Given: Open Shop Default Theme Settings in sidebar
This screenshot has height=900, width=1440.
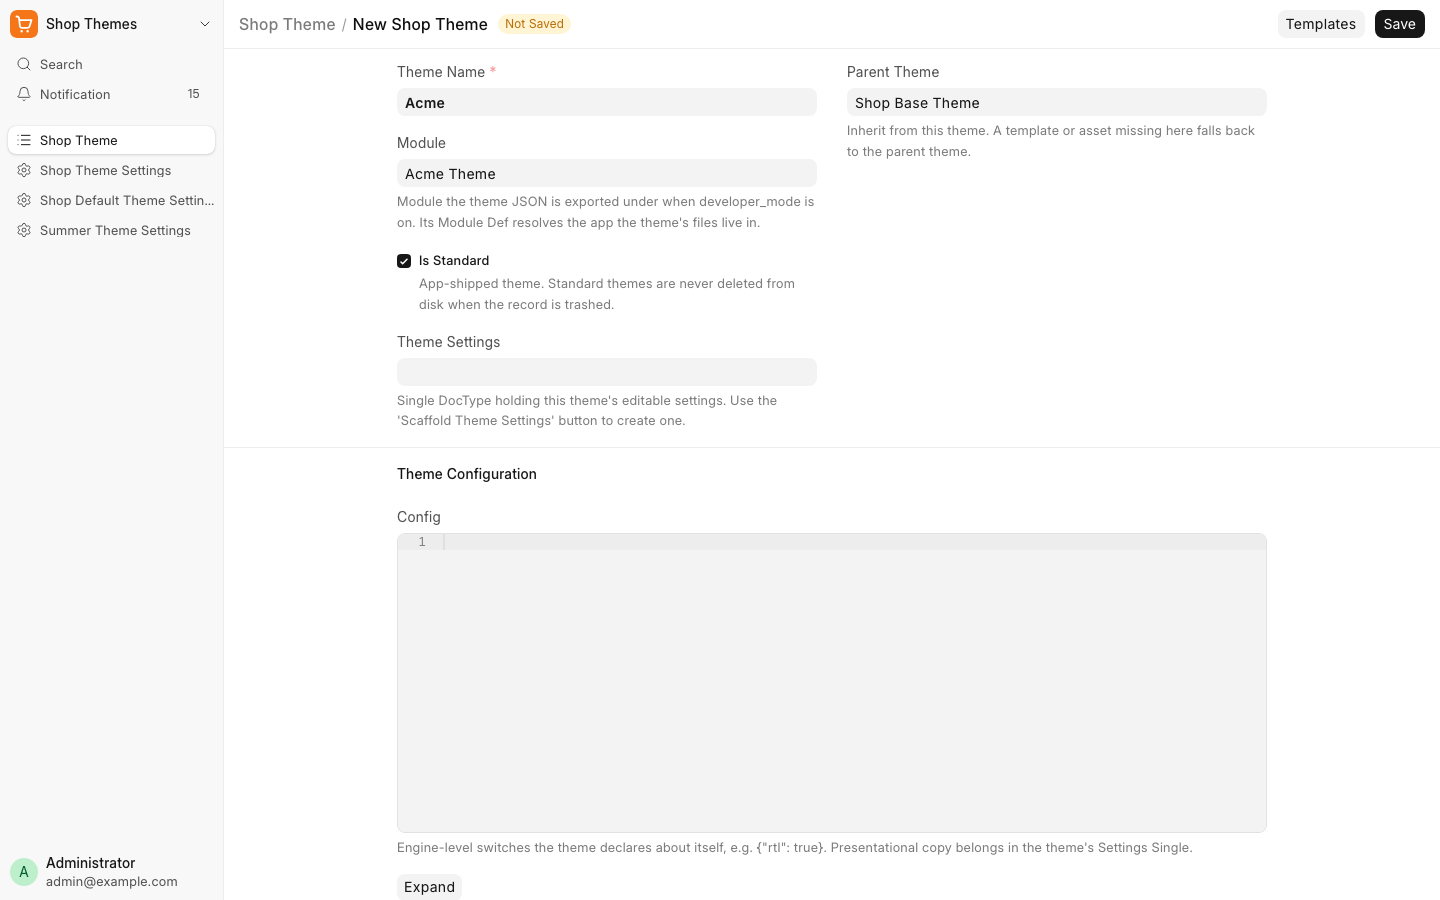Looking at the screenshot, I should (111, 200).
